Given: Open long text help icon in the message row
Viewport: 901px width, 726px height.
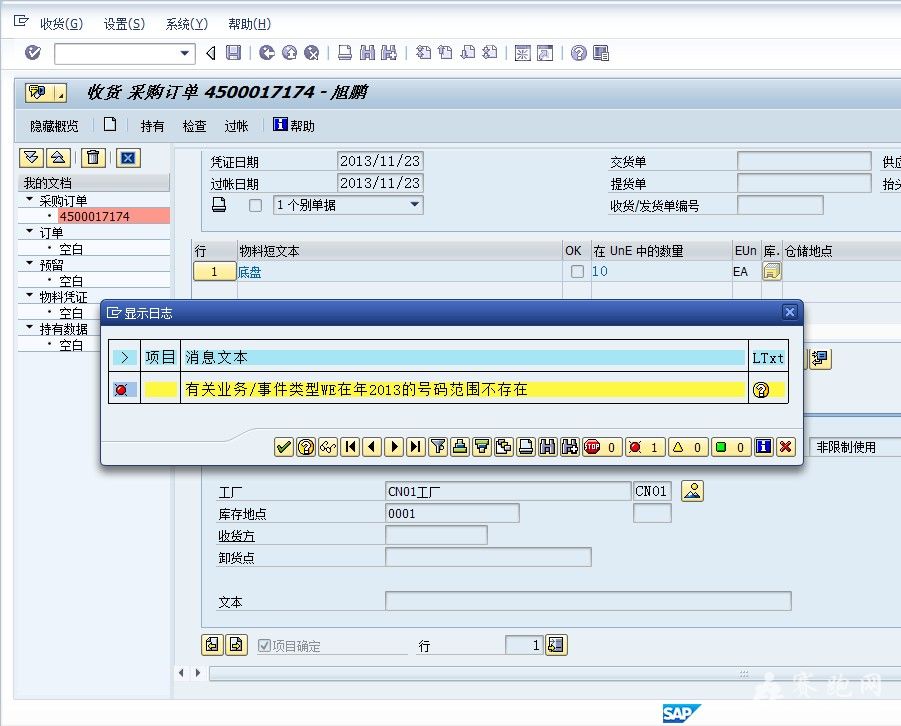Looking at the screenshot, I should pos(761,390).
